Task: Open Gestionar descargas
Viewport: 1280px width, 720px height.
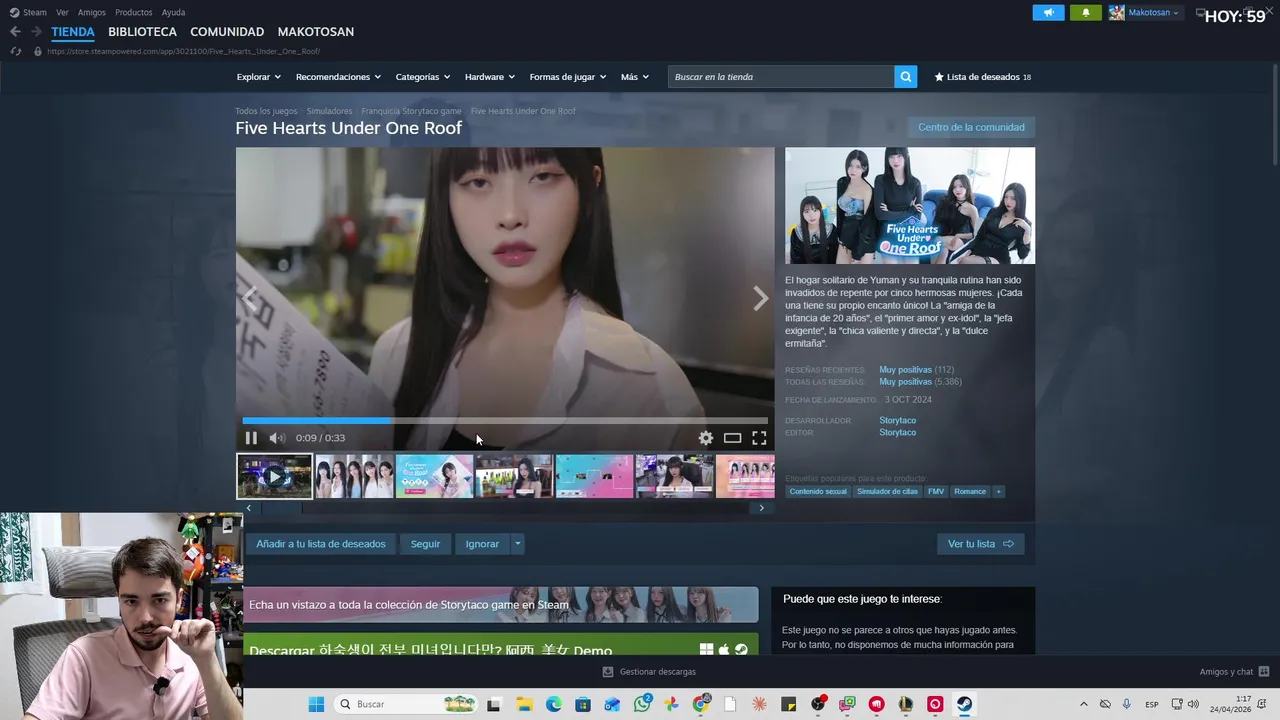Action: coord(649,672)
